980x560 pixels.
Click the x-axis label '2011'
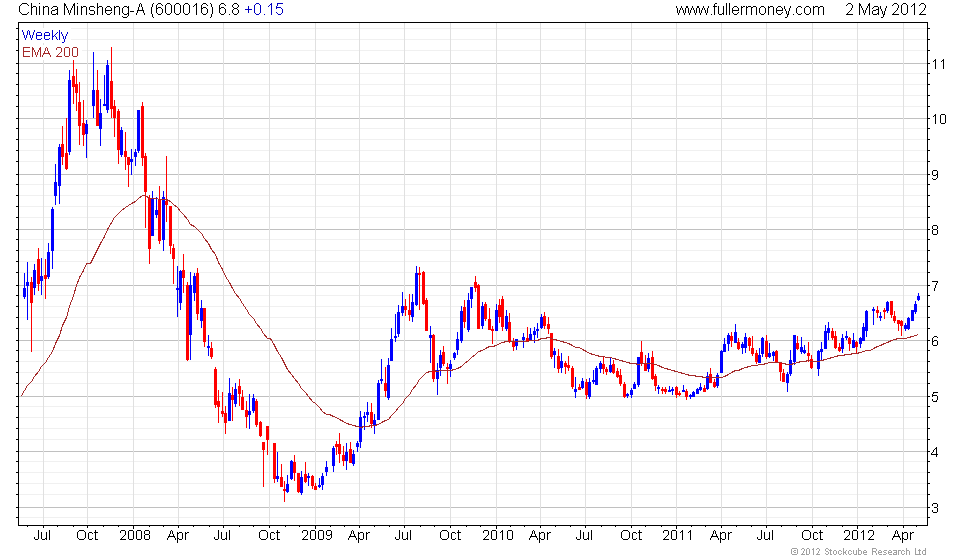click(x=678, y=535)
